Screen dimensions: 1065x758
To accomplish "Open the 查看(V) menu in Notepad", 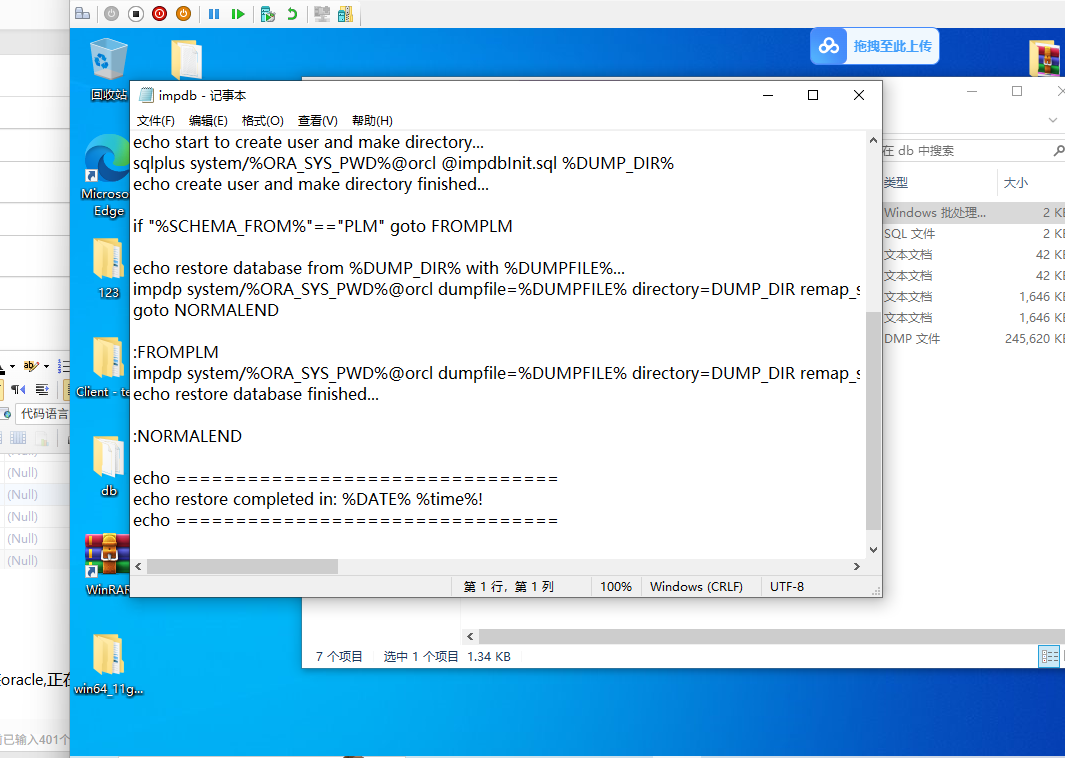I will pyautogui.click(x=315, y=120).
